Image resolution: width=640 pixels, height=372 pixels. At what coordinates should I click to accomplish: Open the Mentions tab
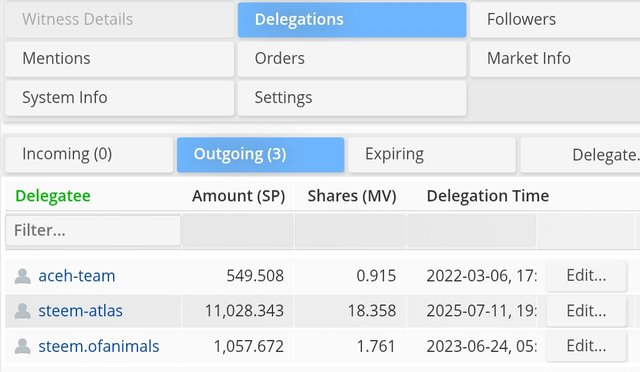(120, 59)
